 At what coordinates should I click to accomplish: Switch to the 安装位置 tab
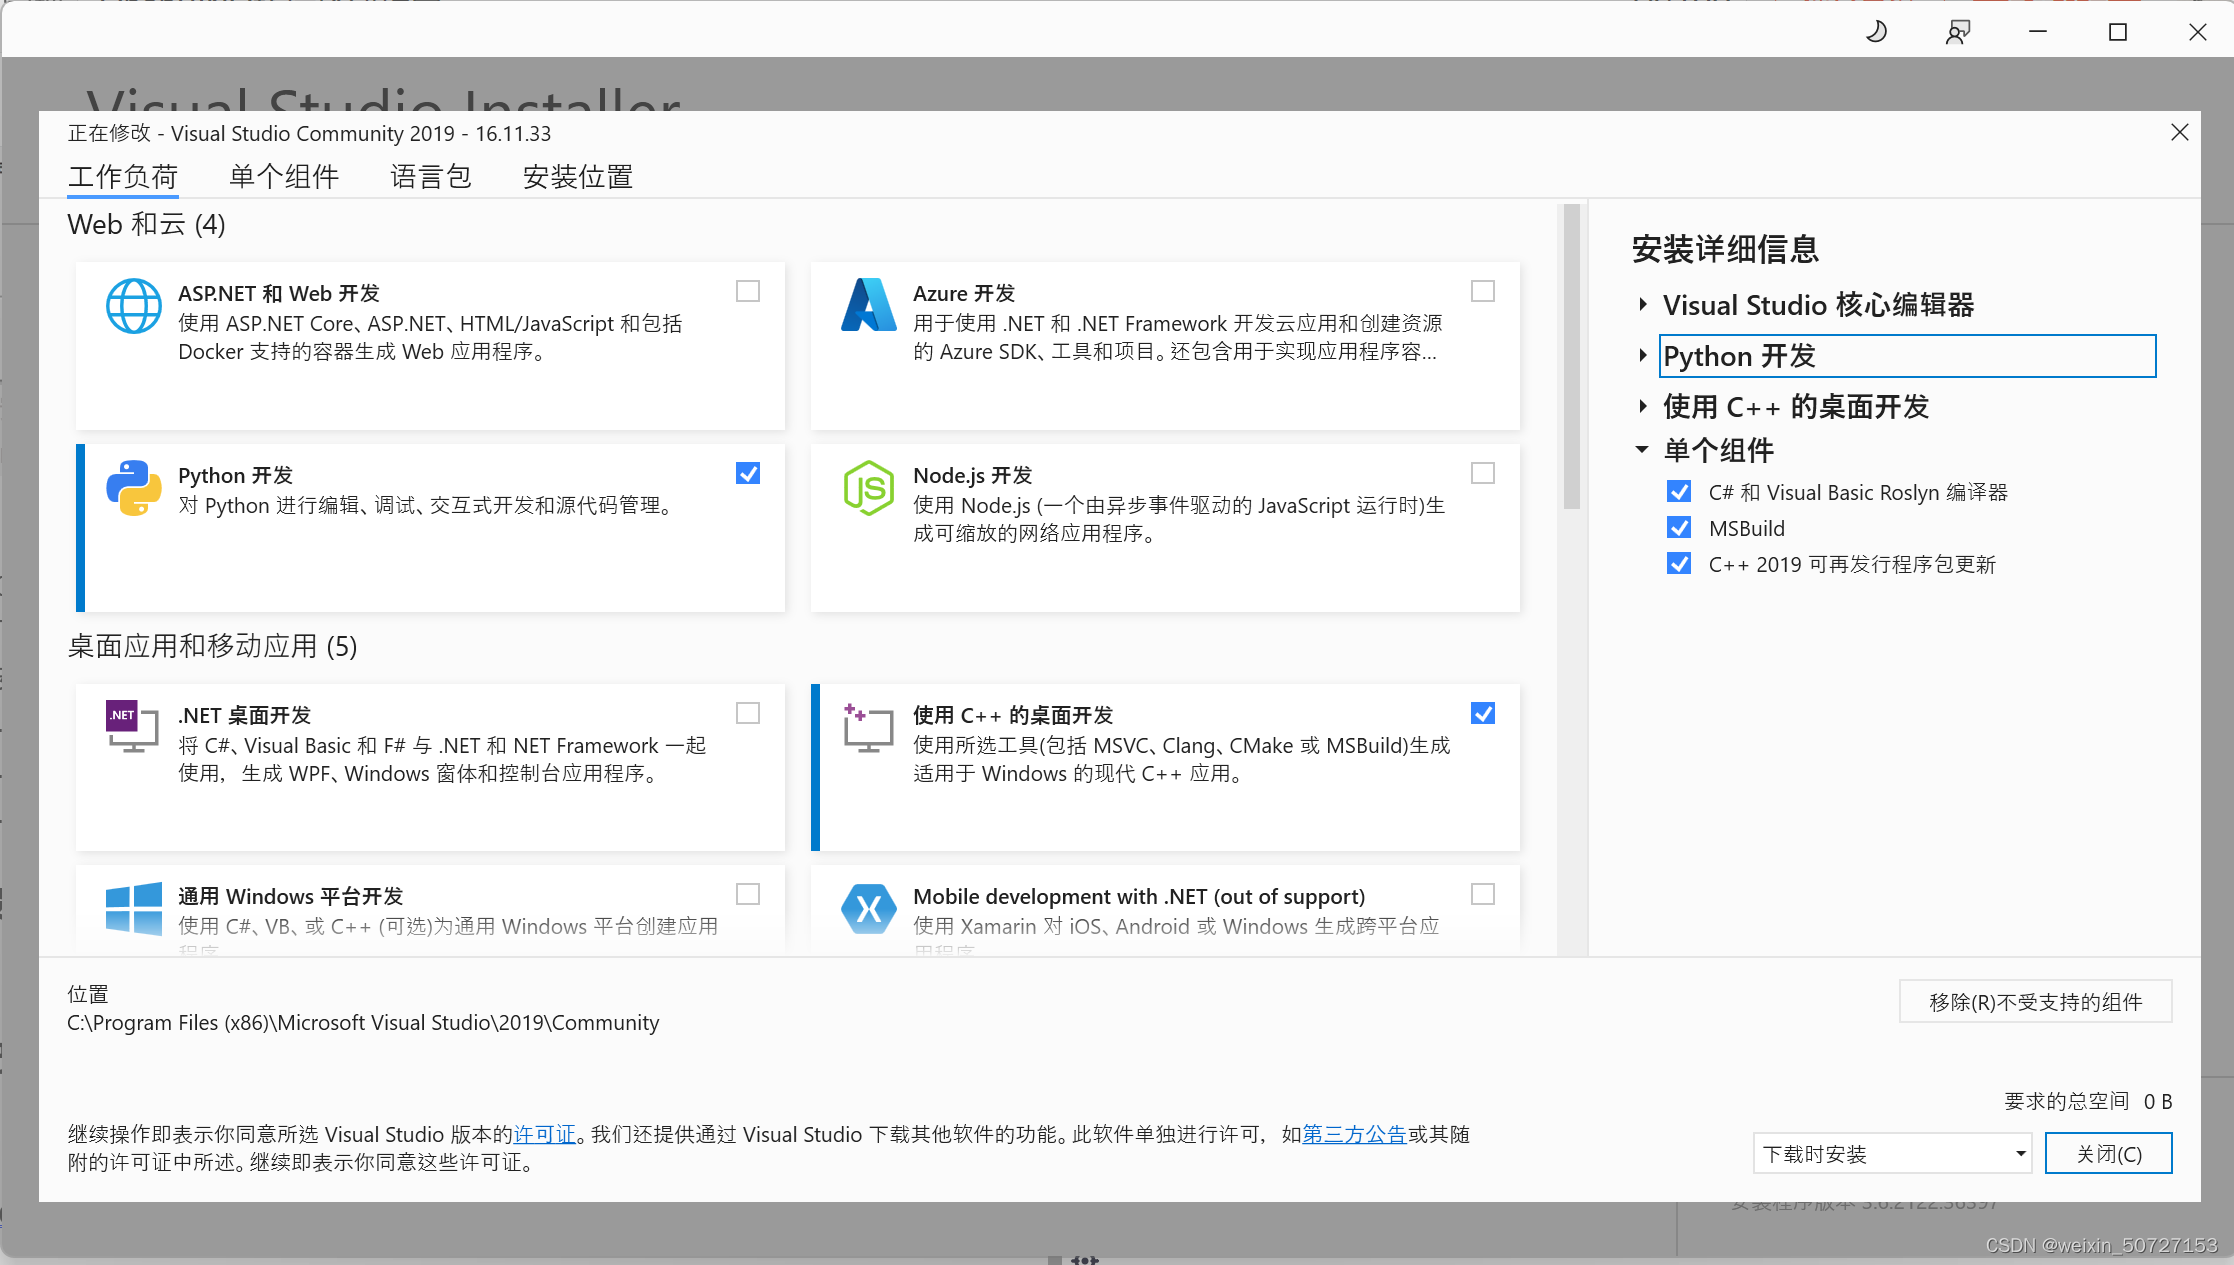[x=578, y=177]
